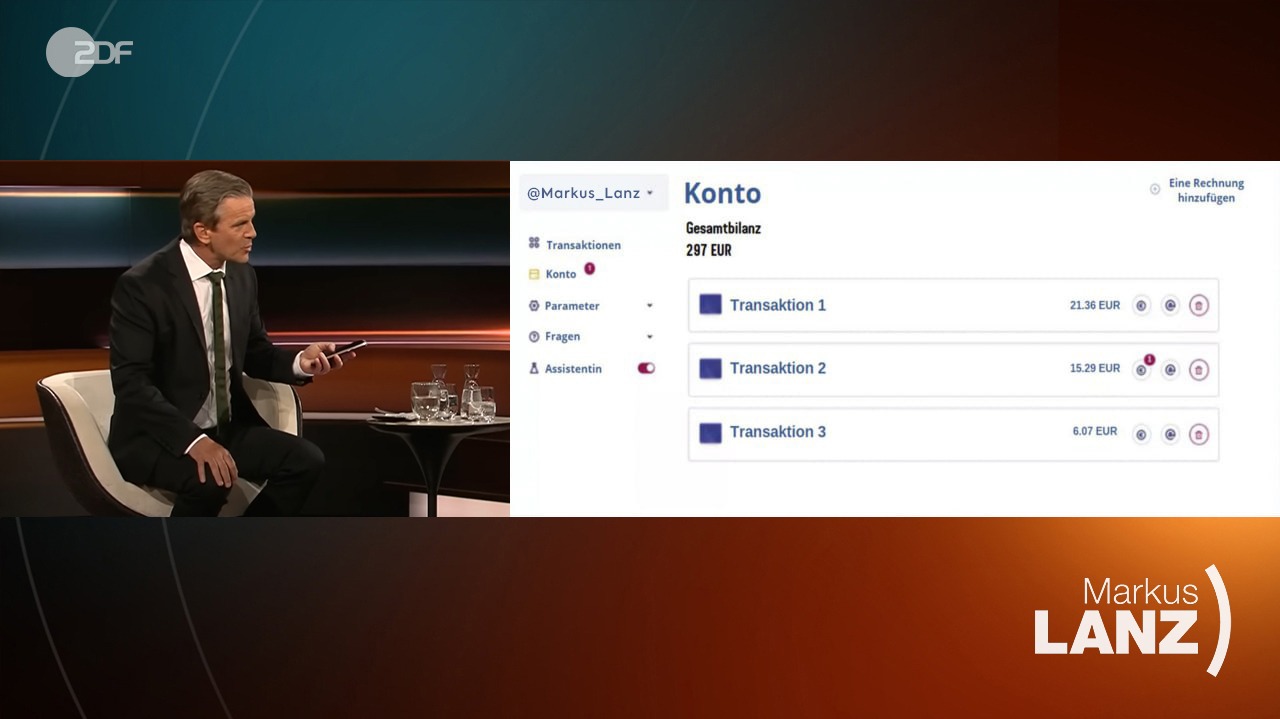
Task: Remove Transaktion 3 using the trash icon
Action: pyautogui.click(x=1198, y=434)
